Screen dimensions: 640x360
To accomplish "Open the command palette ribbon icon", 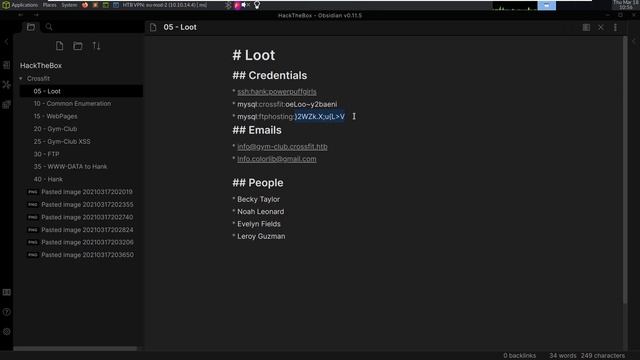I will [7, 104].
